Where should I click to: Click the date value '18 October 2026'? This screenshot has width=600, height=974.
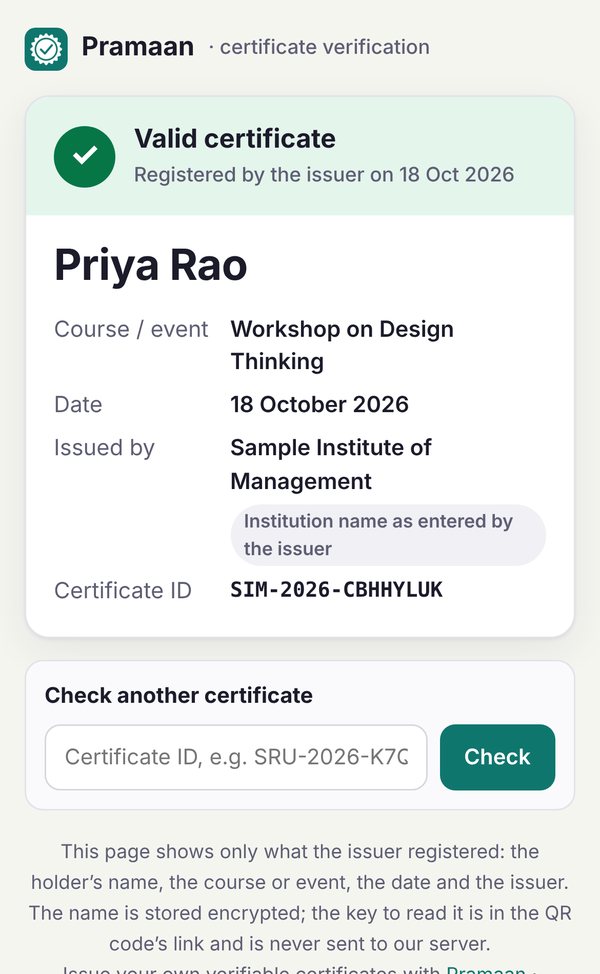click(x=320, y=404)
